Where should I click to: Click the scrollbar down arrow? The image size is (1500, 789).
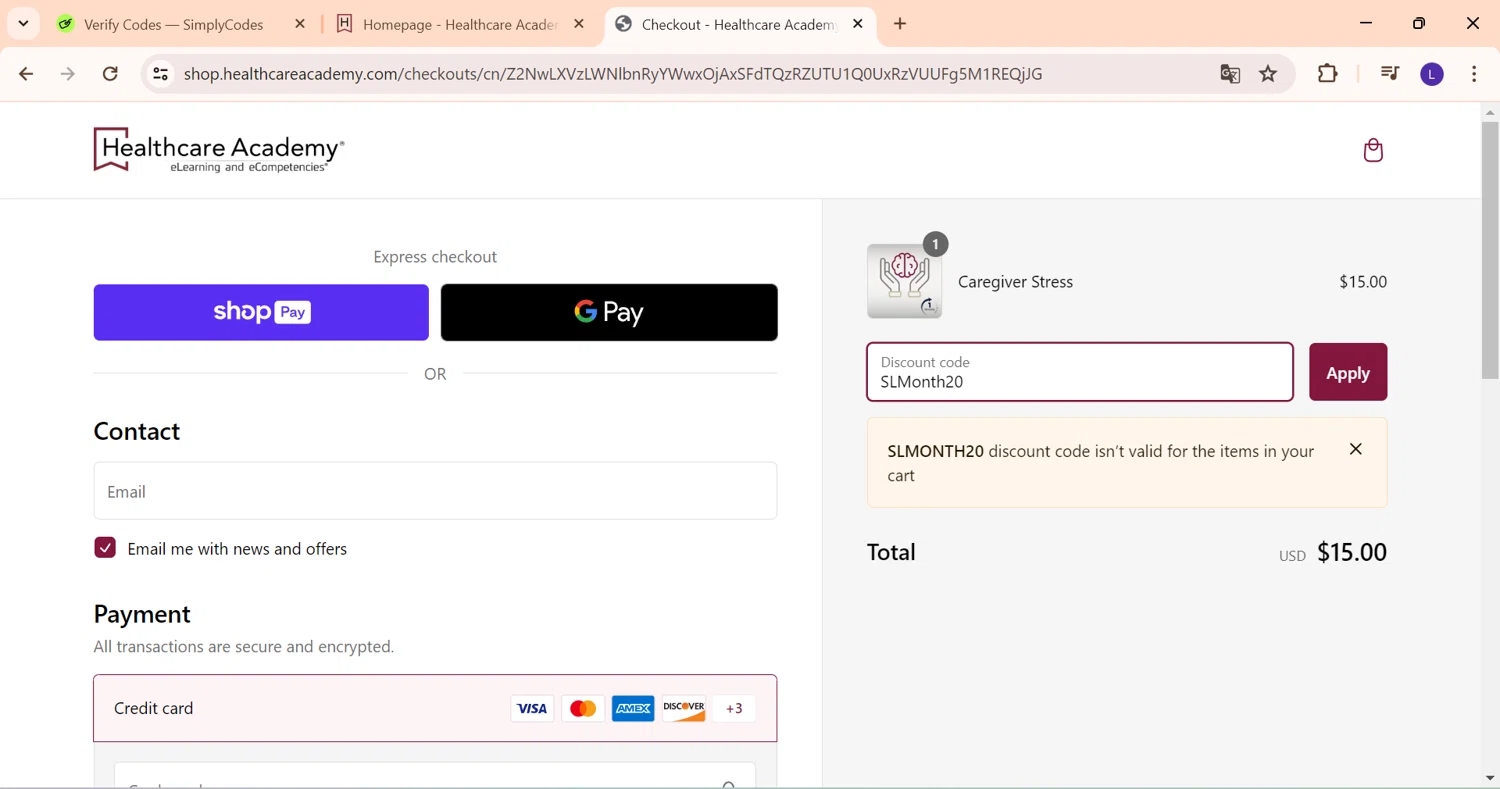pos(1490,778)
